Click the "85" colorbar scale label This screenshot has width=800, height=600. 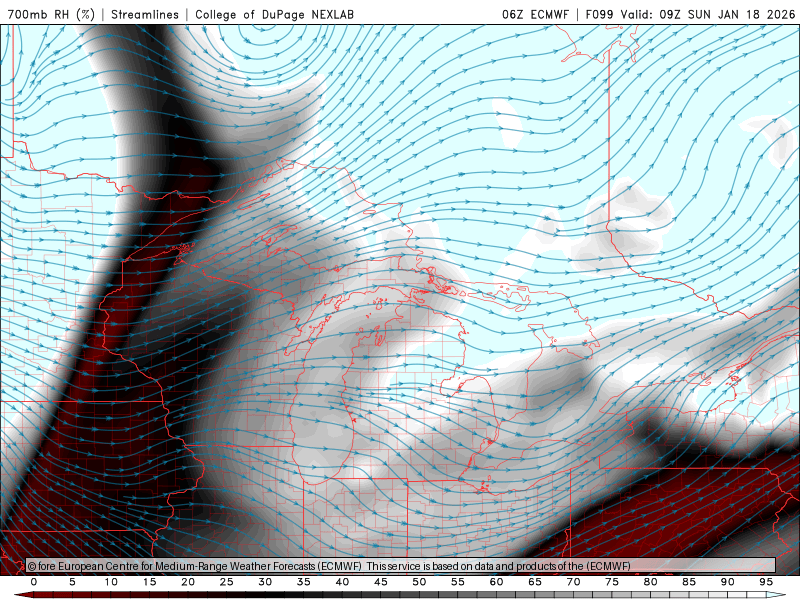[x=689, y=582]
